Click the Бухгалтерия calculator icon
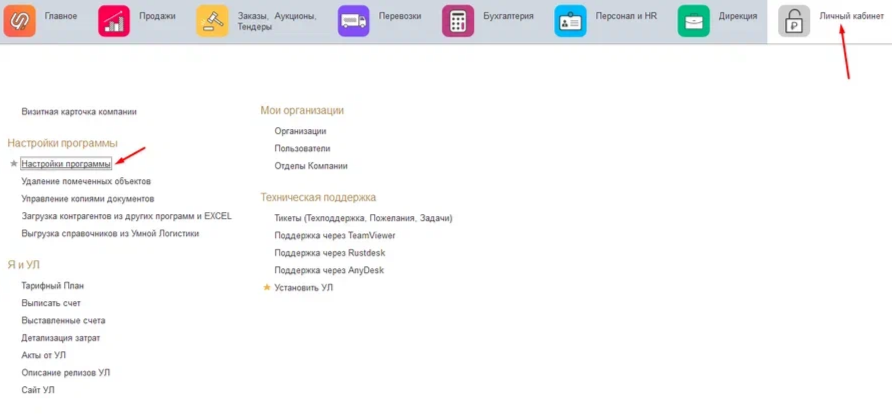Screen dimensions: 892x414 tap(458, 21)
